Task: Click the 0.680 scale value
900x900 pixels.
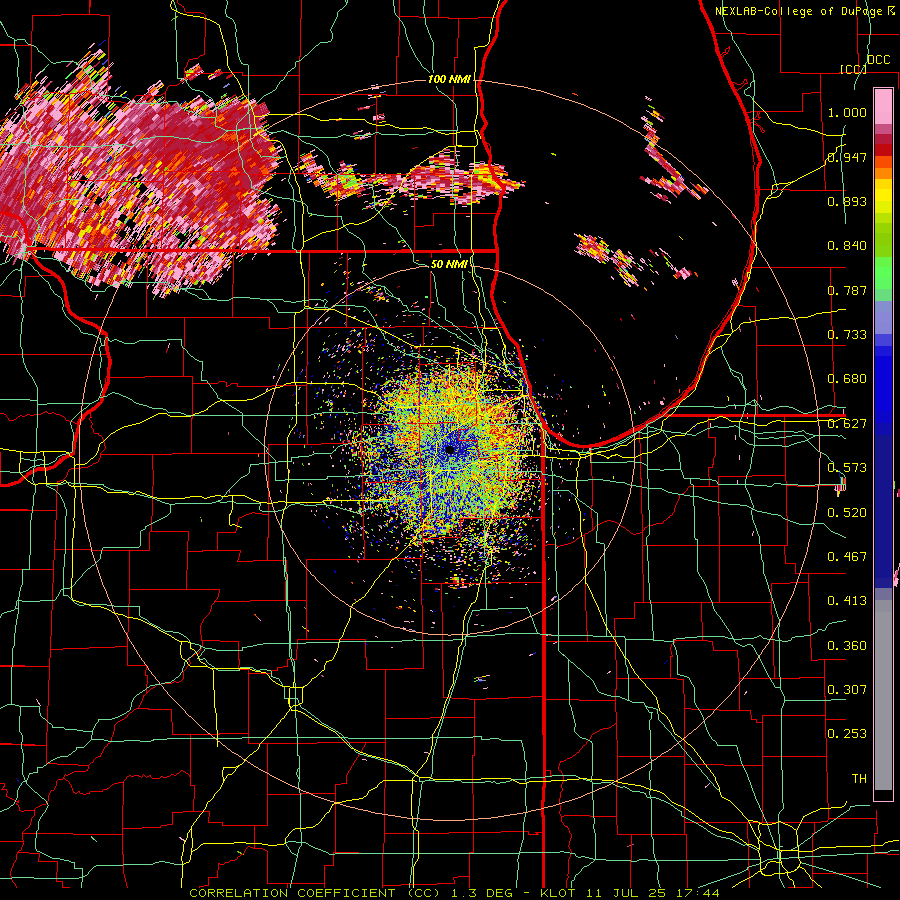Action: (847, 379)
